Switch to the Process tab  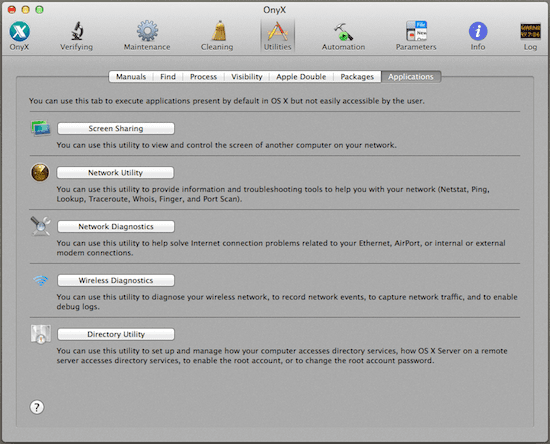(203, 77)
